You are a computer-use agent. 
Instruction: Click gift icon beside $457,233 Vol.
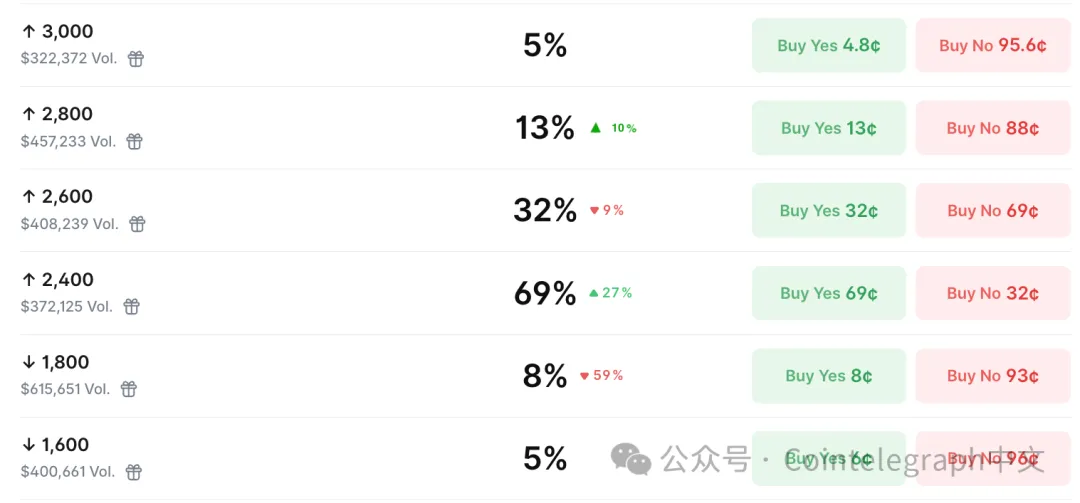(x=135, y=142)
